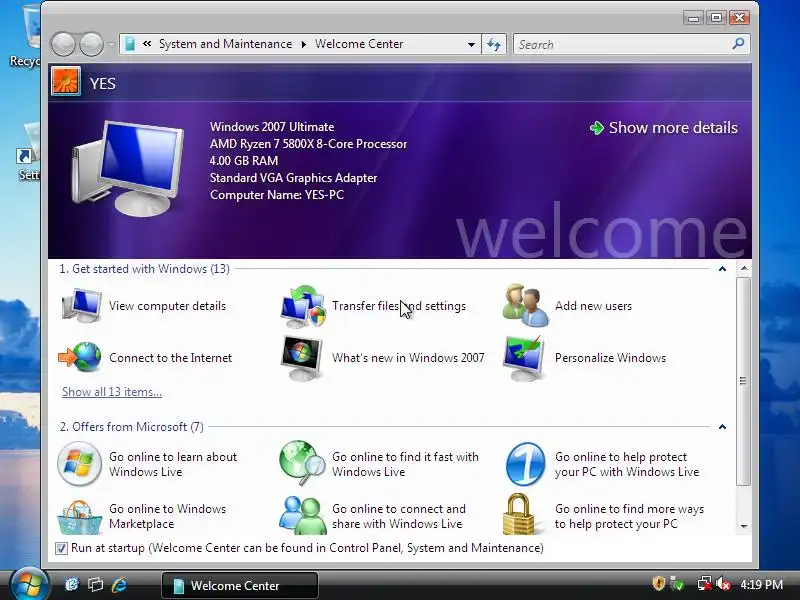
Task: Click the padlock help protect your PC icon
Action: (518, 514)
